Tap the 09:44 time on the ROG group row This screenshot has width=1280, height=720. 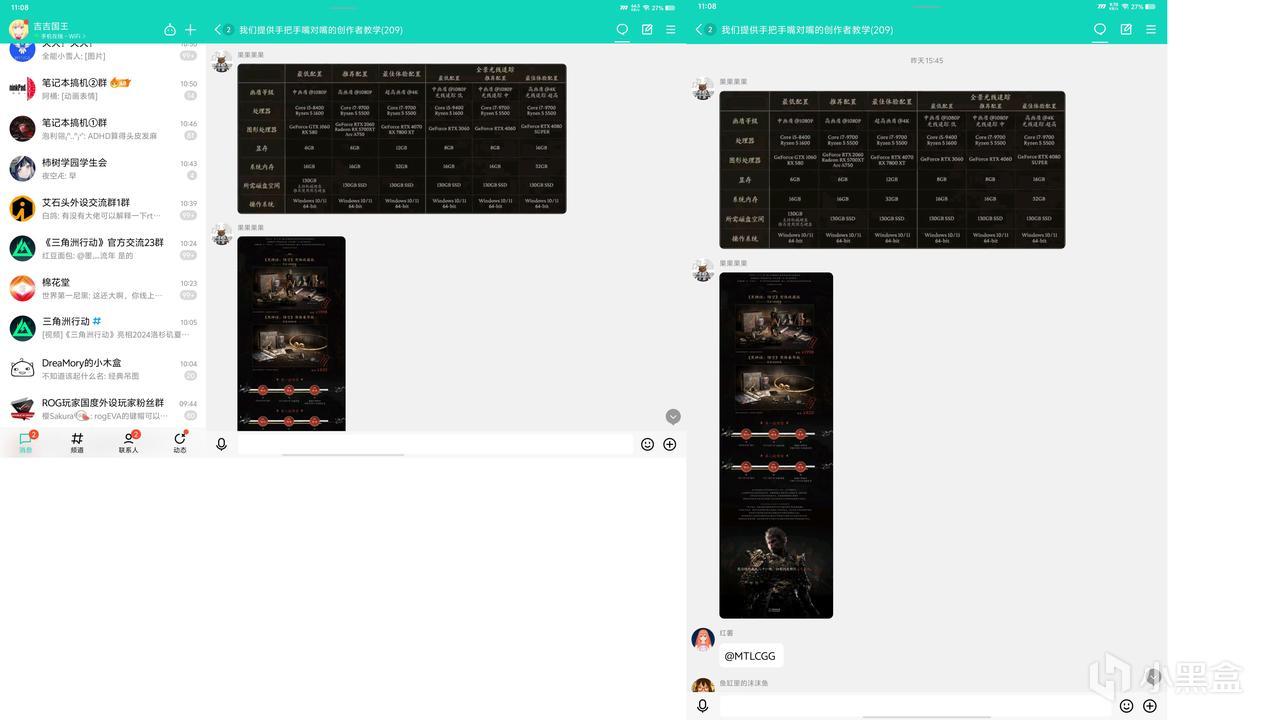(x=188, y=403)
